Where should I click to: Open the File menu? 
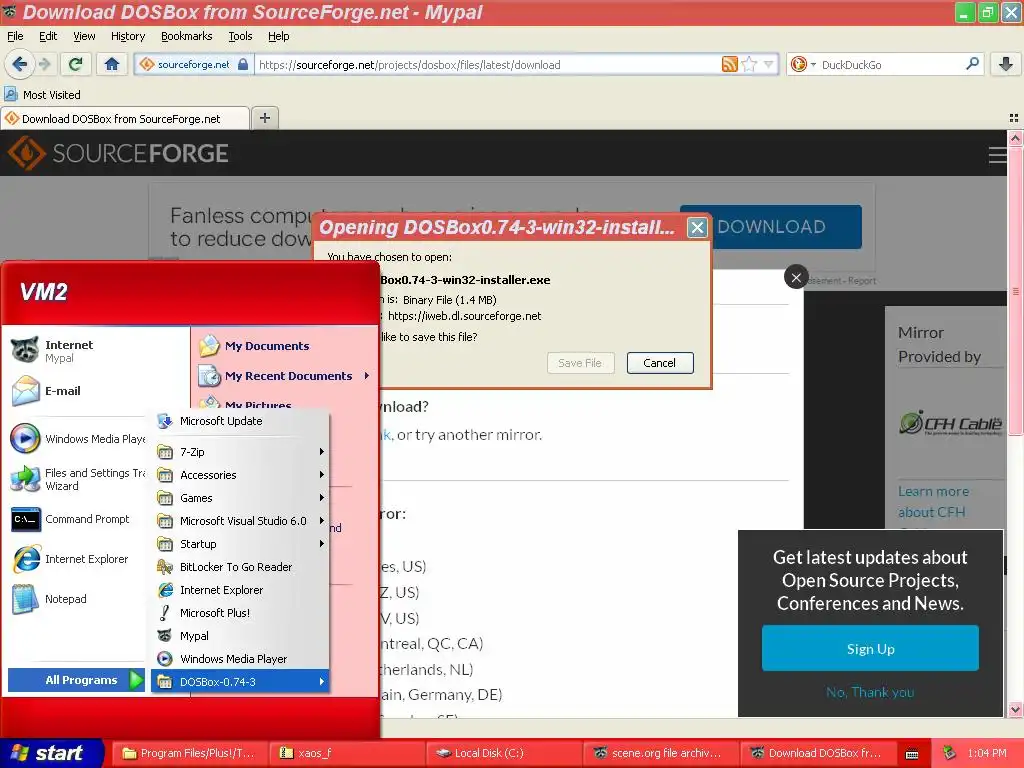(15, 36)
